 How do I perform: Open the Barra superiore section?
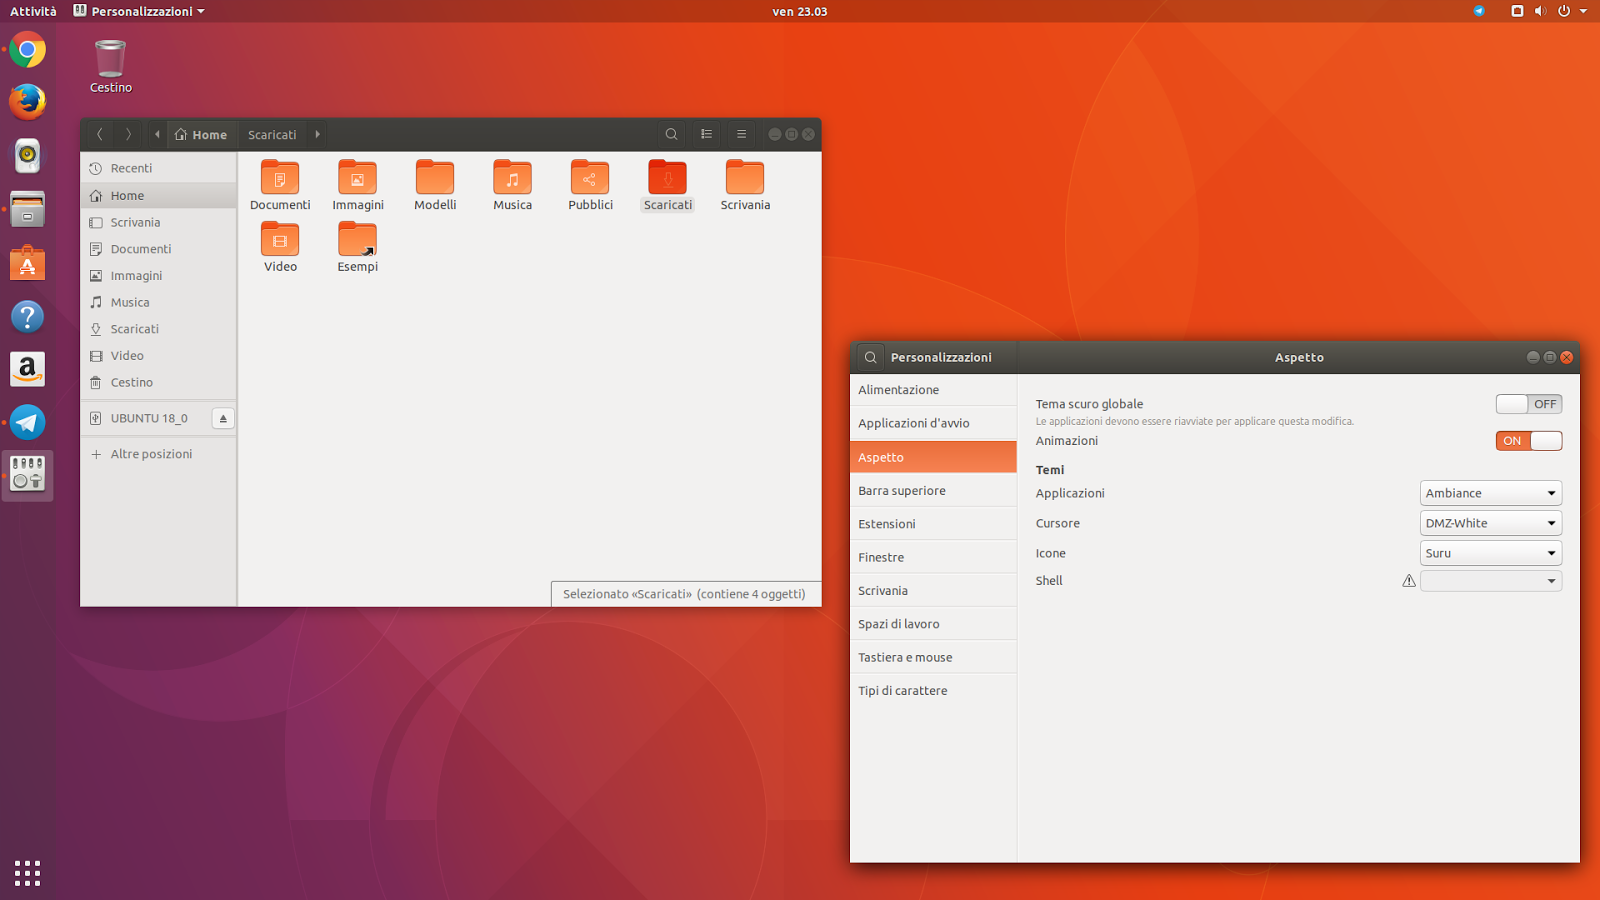pyautogui.click(x=933, y=491)
